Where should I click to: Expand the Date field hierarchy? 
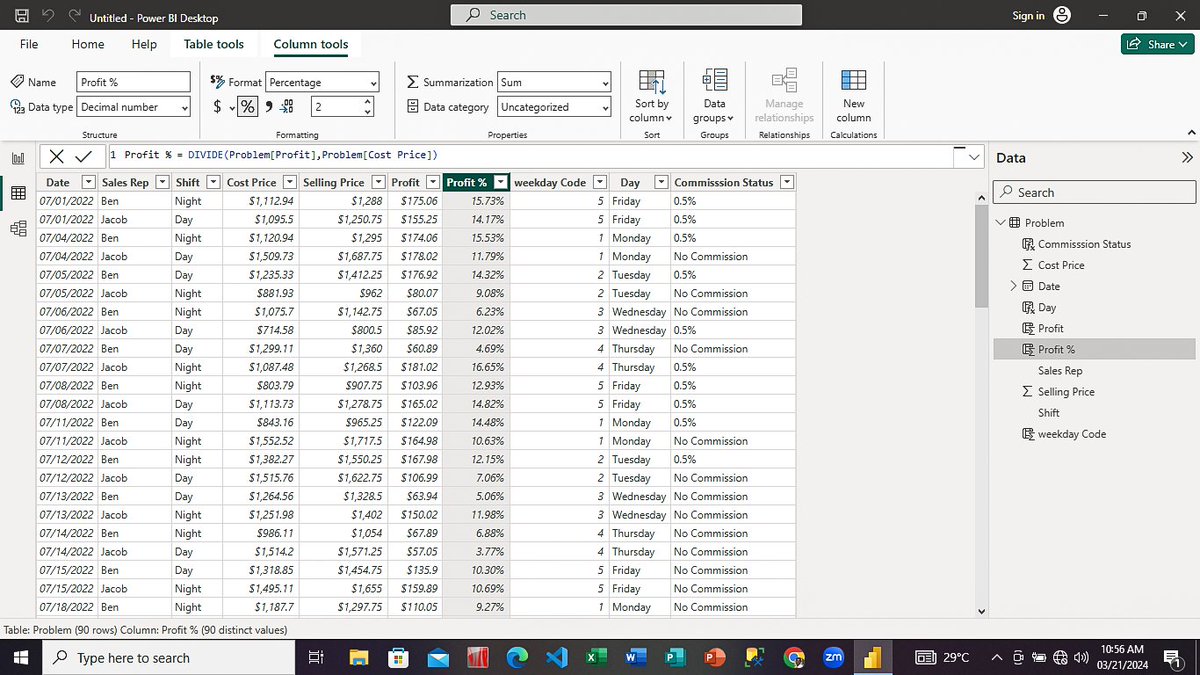tap(1013, 286)
